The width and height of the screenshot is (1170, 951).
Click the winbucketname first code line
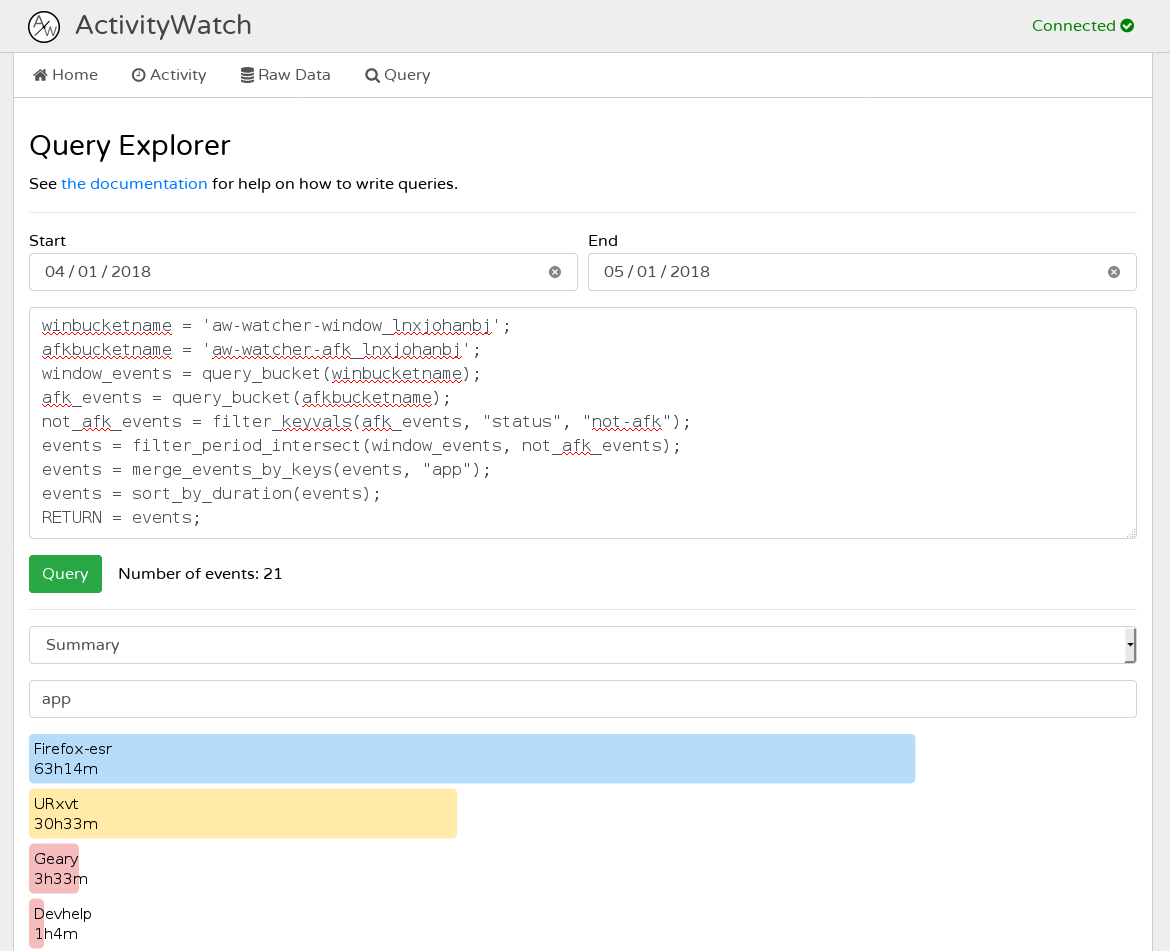coord(276,326)
